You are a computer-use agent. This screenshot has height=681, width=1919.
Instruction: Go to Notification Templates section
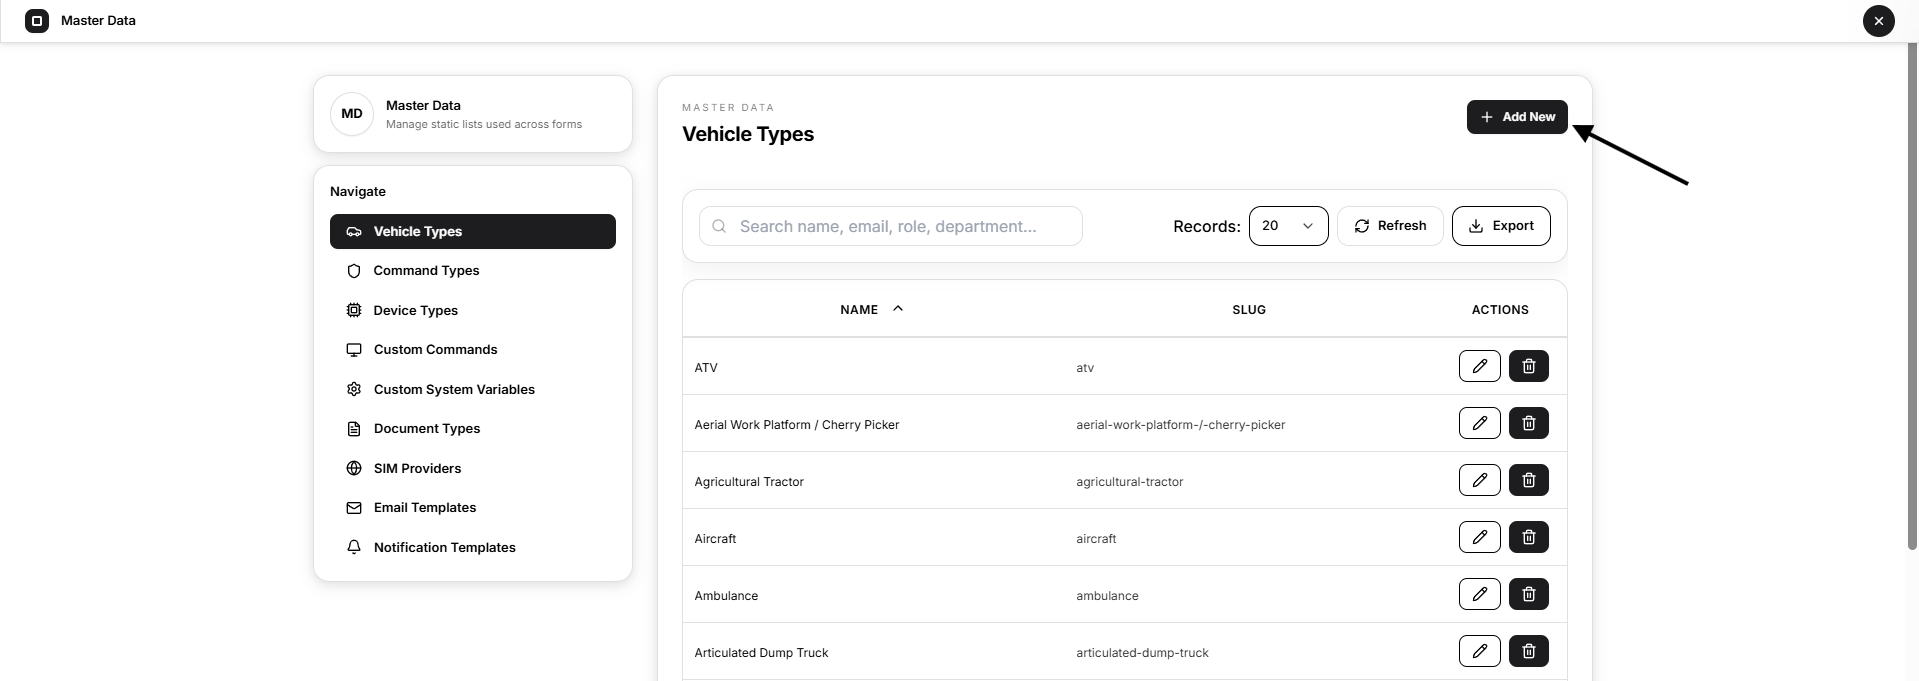tap(473, 547)
